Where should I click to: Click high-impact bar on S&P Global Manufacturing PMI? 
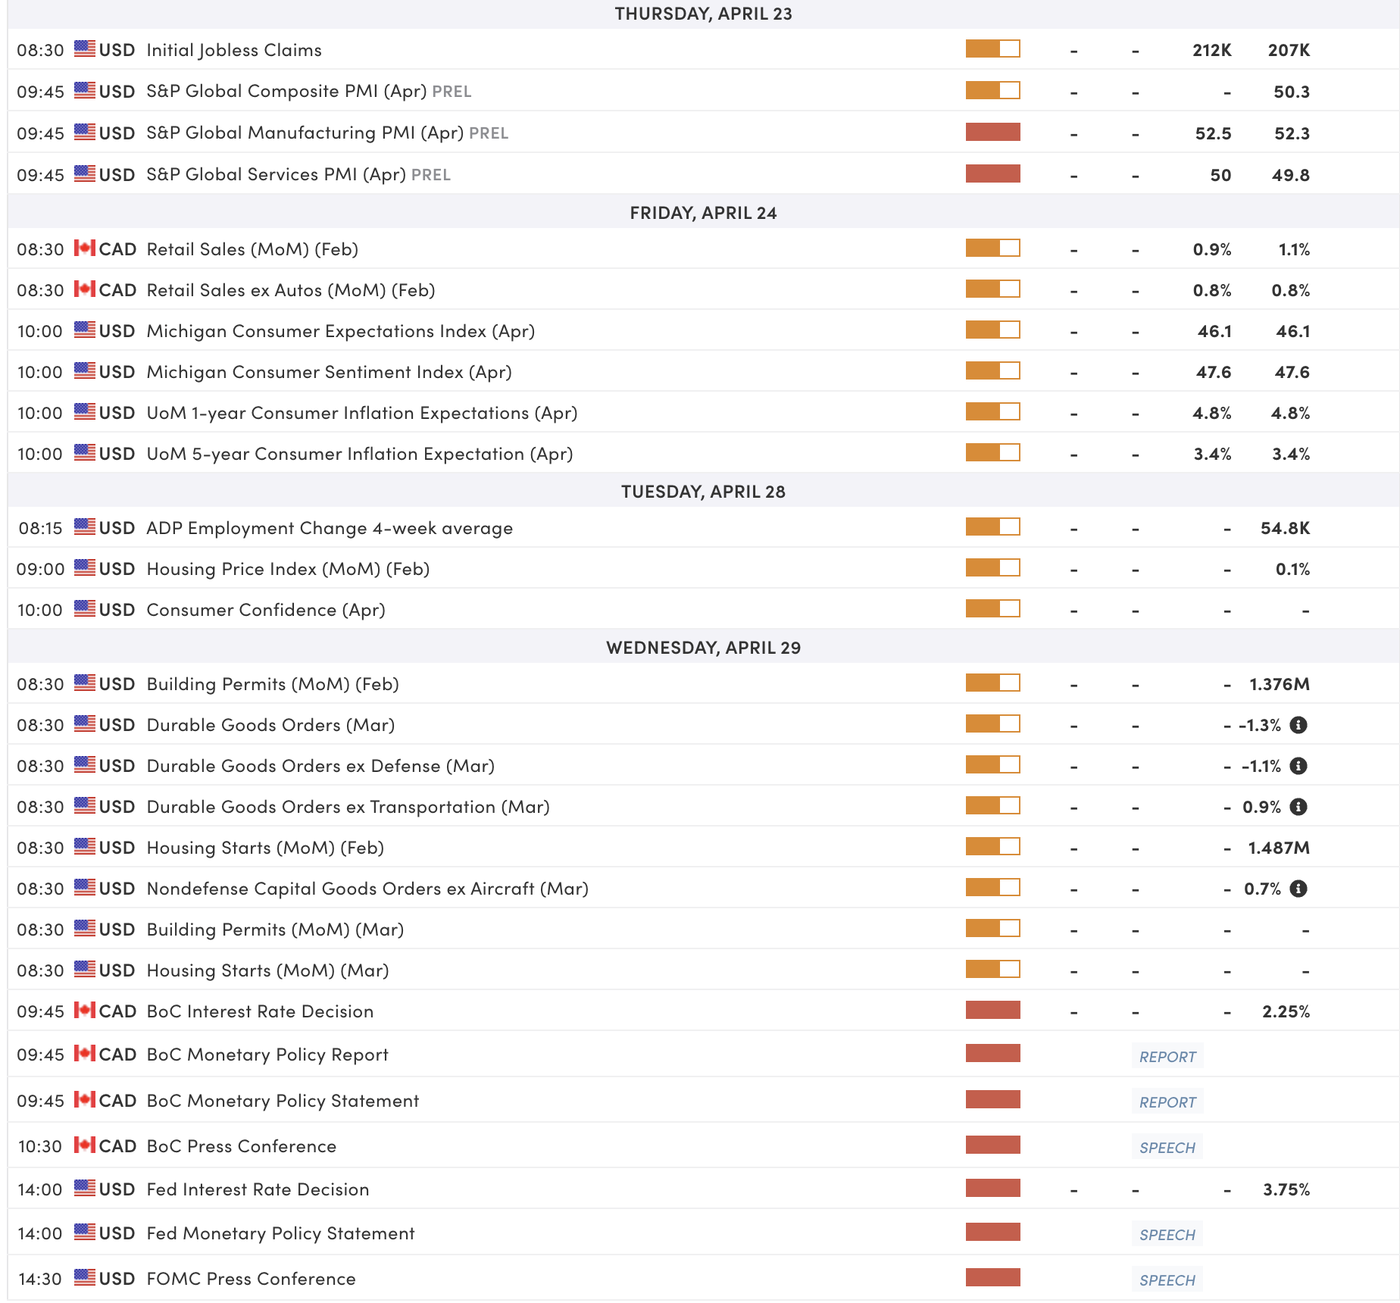point(993,131)
